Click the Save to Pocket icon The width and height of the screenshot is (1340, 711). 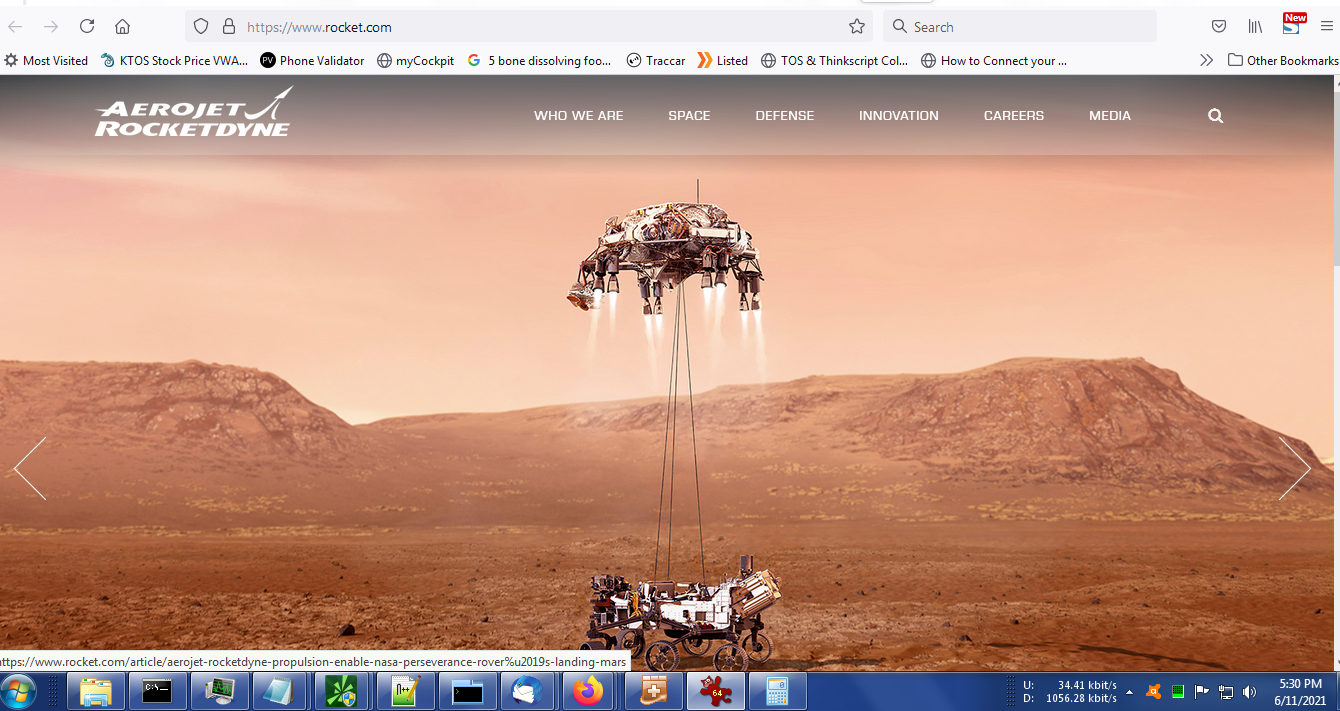click(x=1219, y=27)
